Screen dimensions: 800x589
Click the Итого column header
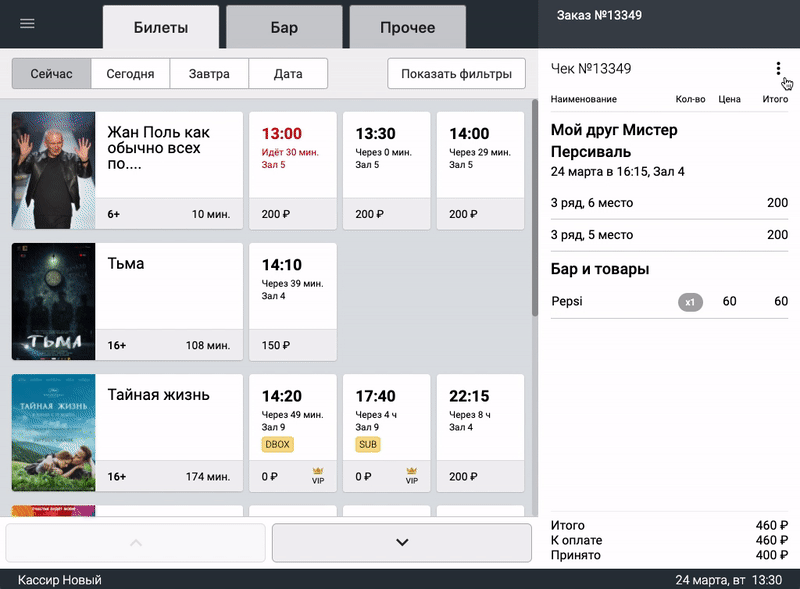coord(776,99)
